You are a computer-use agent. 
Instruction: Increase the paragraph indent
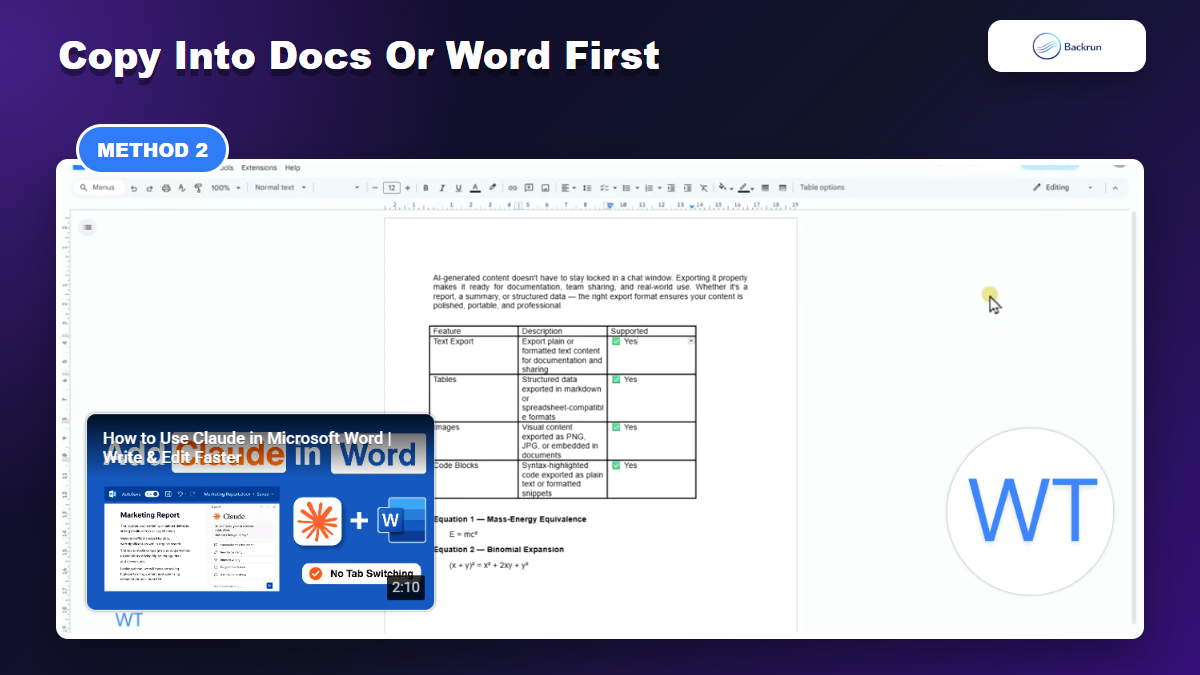687,188
